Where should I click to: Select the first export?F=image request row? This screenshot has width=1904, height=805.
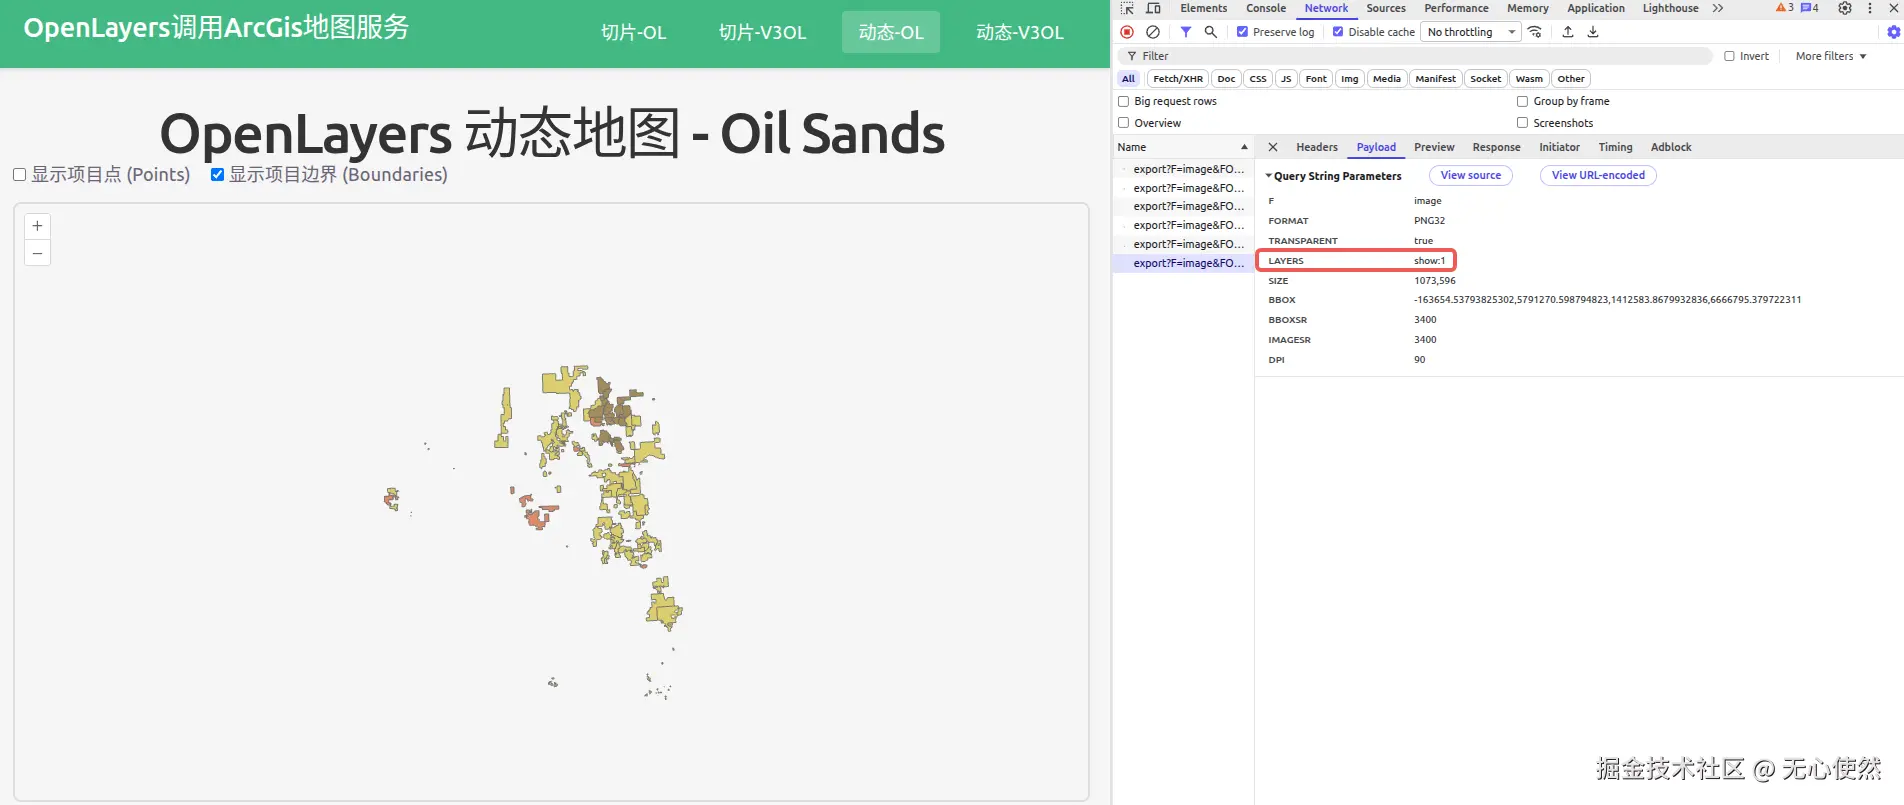(1183, 169)
